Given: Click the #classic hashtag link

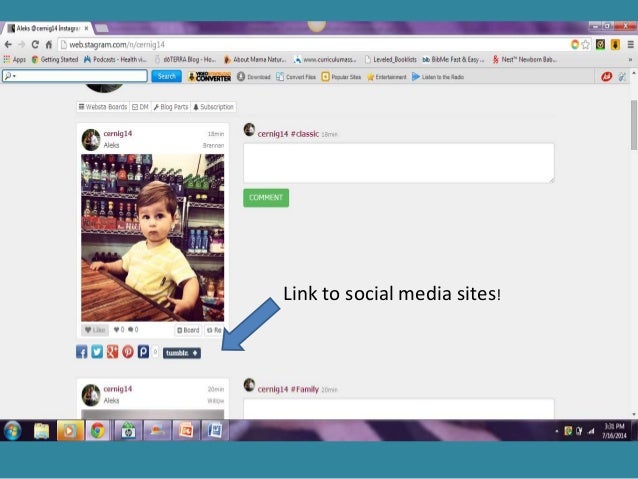Looking at the screenshot, I should point(305,134).
